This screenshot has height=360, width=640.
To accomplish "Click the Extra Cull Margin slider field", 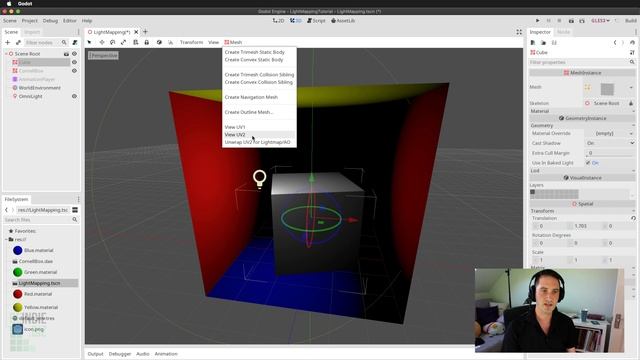I will tap(610, 153).
